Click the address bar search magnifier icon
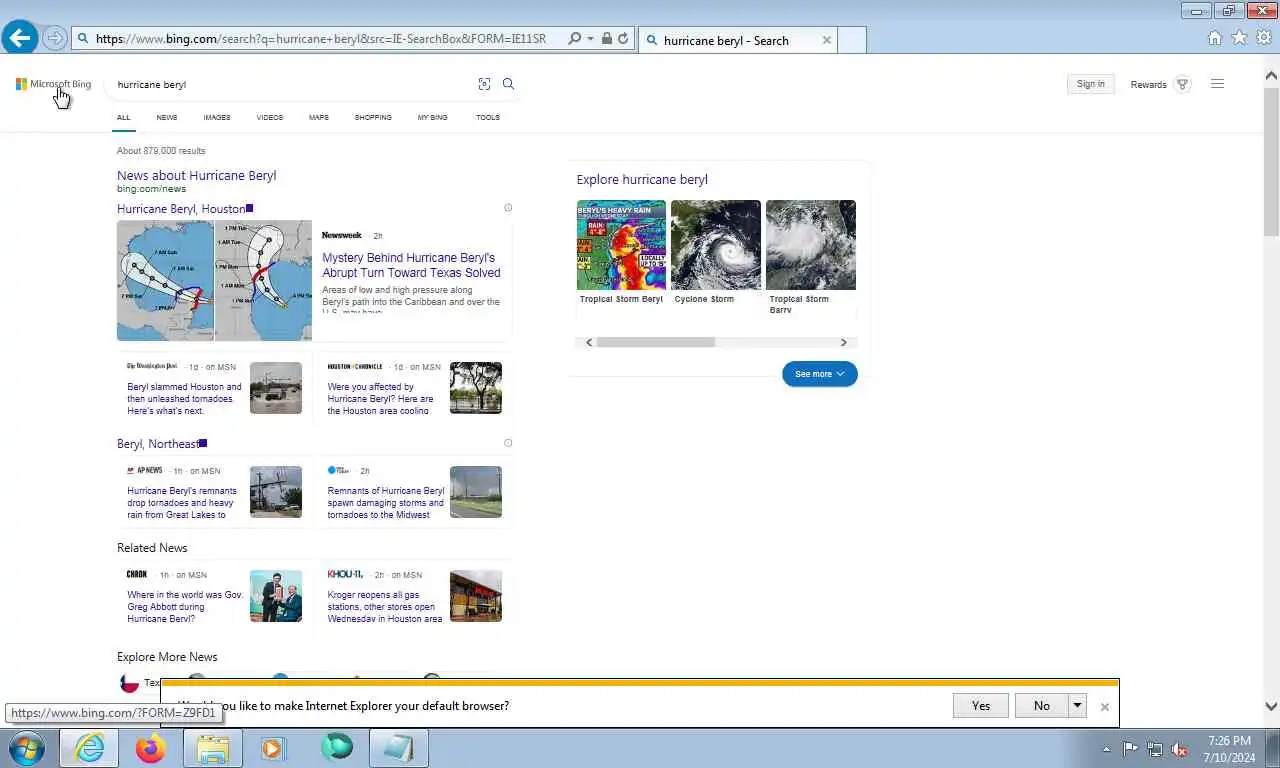The height and width of the screenshot is (768, 1280). (x=574, y=39)
